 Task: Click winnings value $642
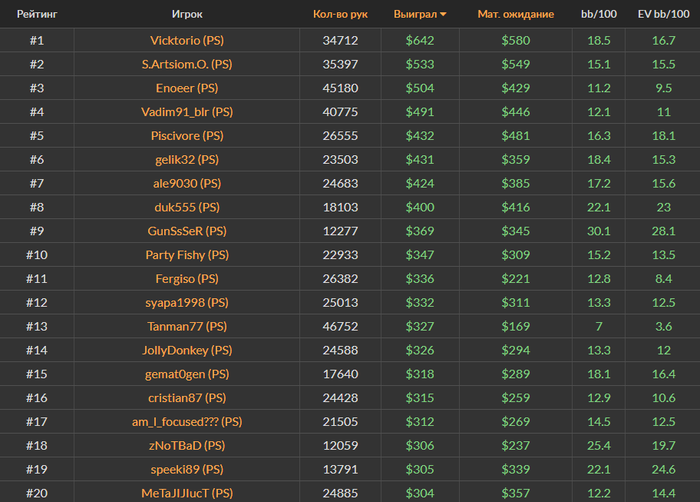(x=420, y=41)
